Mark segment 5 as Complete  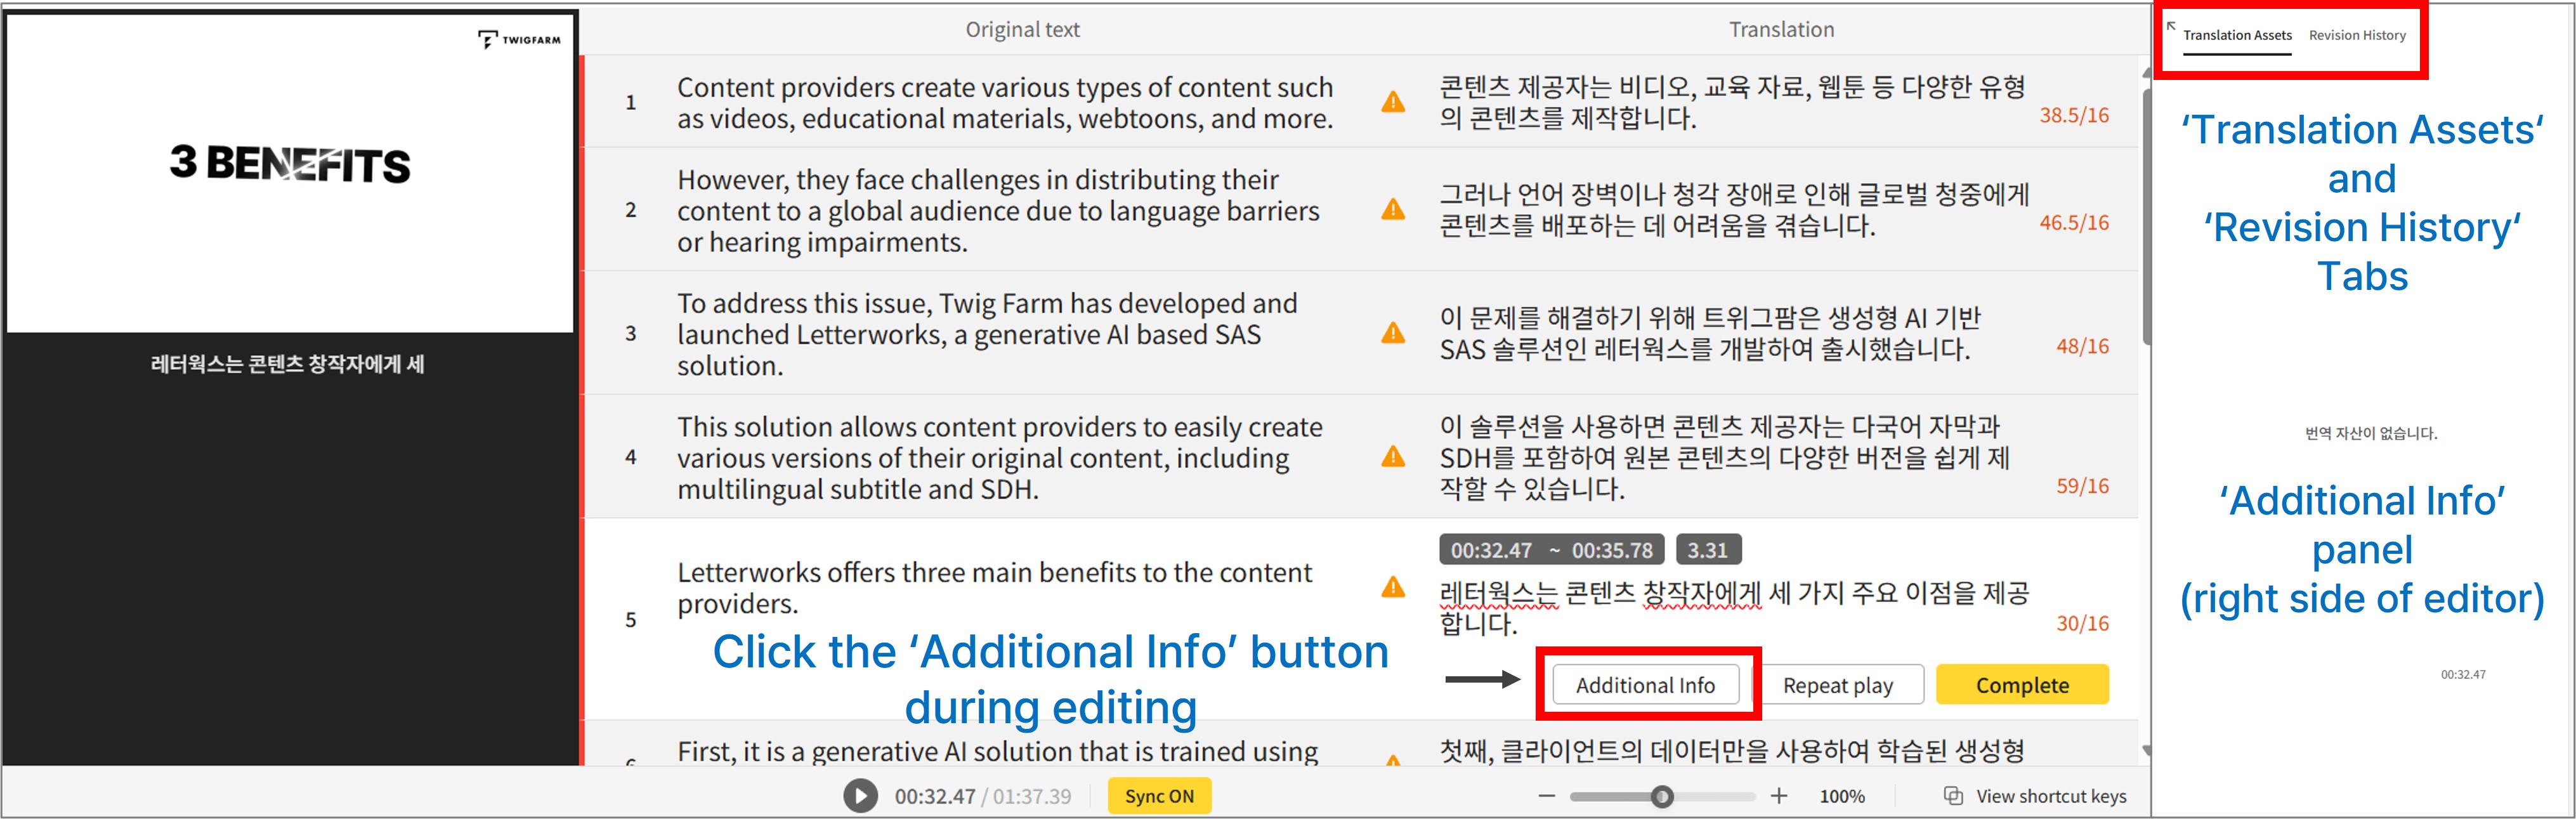(x=2022, y=685)
